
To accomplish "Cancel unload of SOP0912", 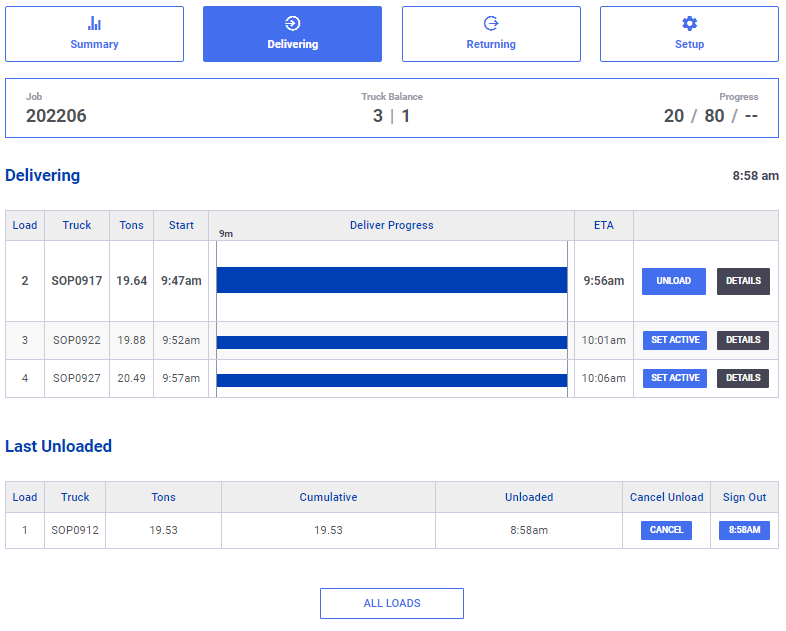I will [666, 530].
